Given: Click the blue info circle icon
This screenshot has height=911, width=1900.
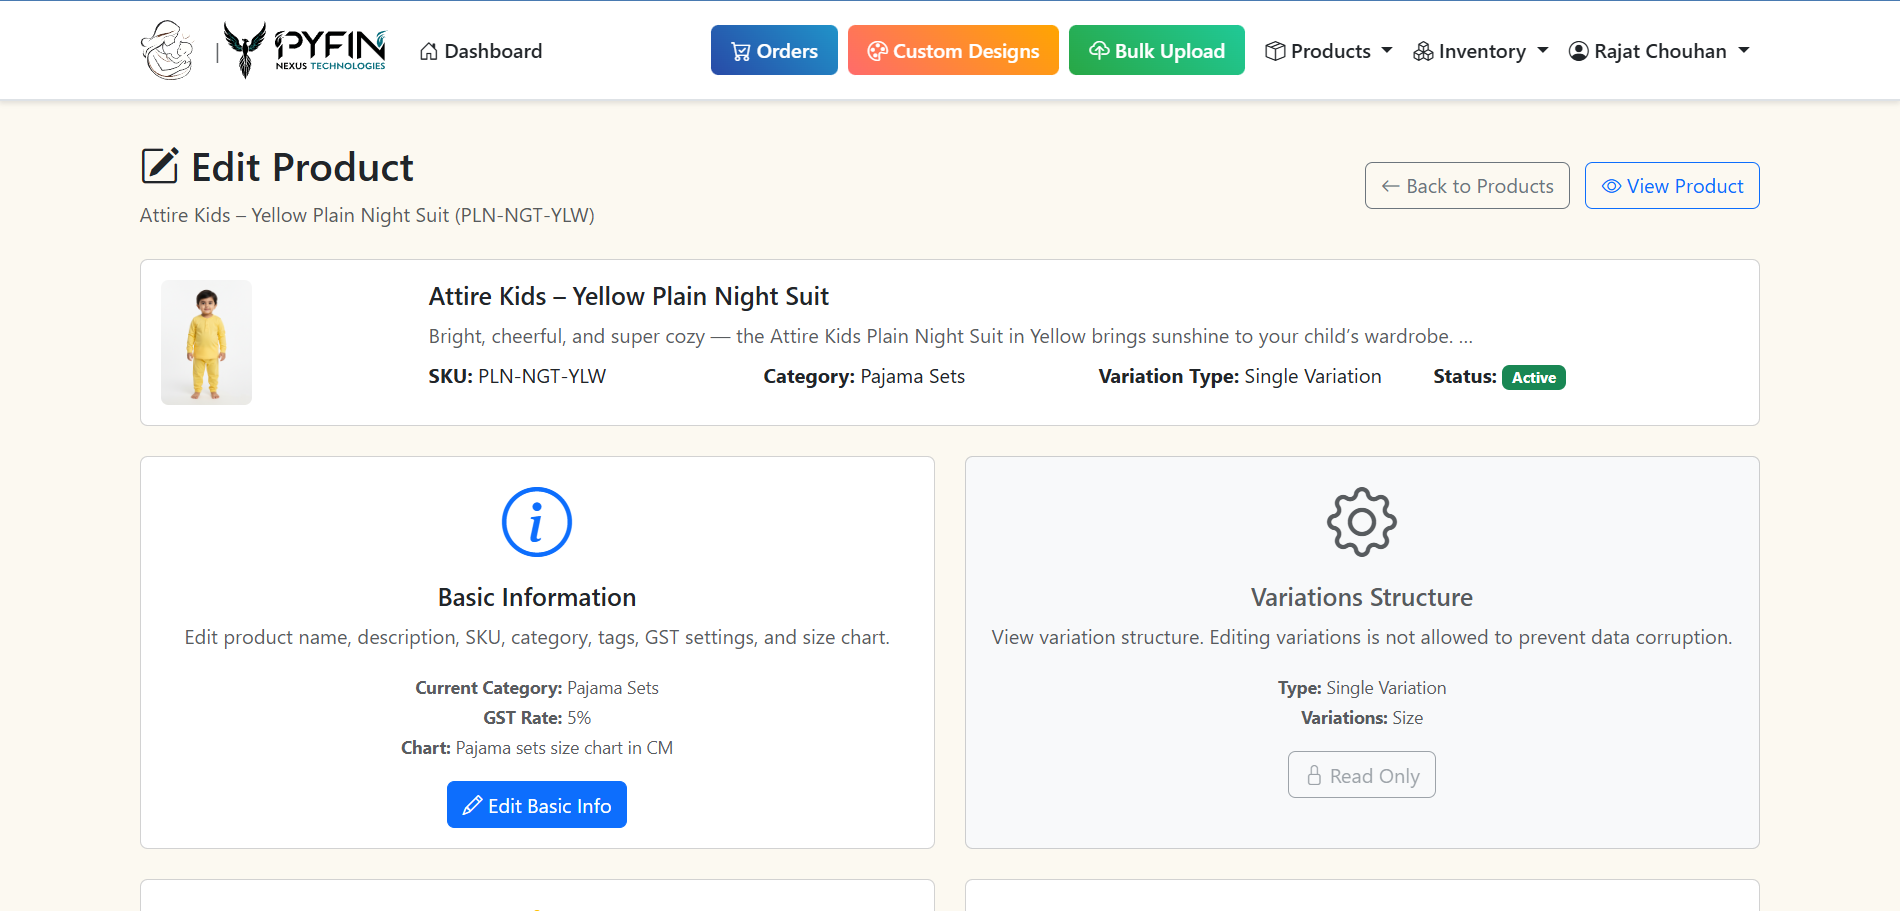Looking at the screenshot, I should [536, 522].
